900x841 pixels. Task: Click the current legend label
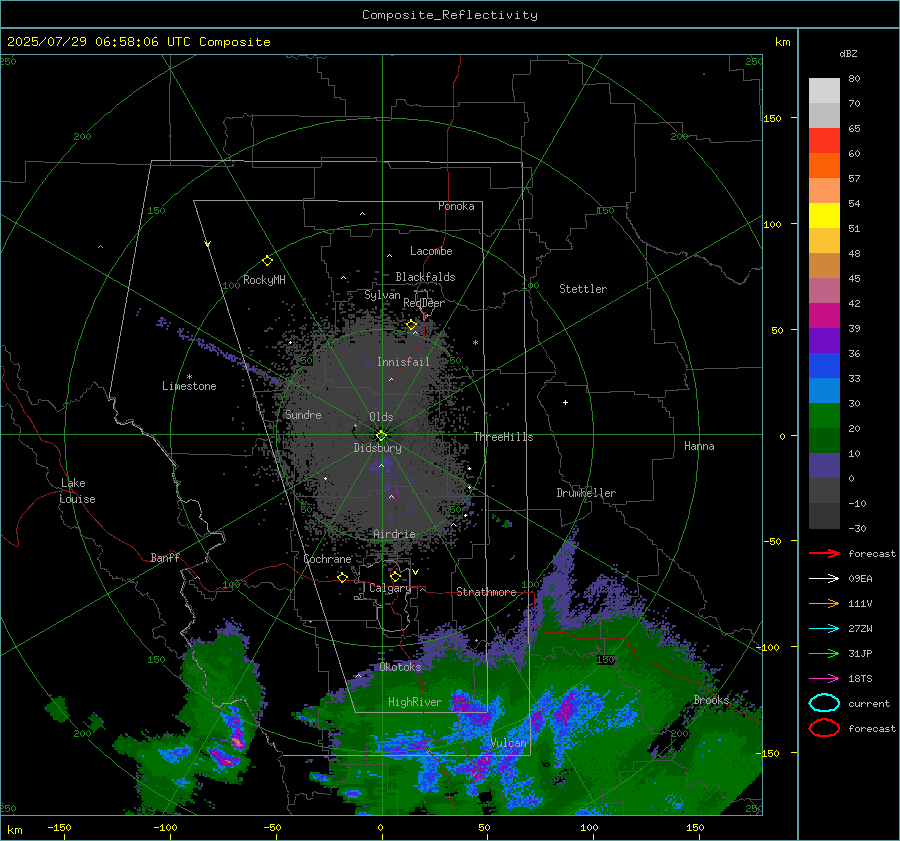point(869,704)
